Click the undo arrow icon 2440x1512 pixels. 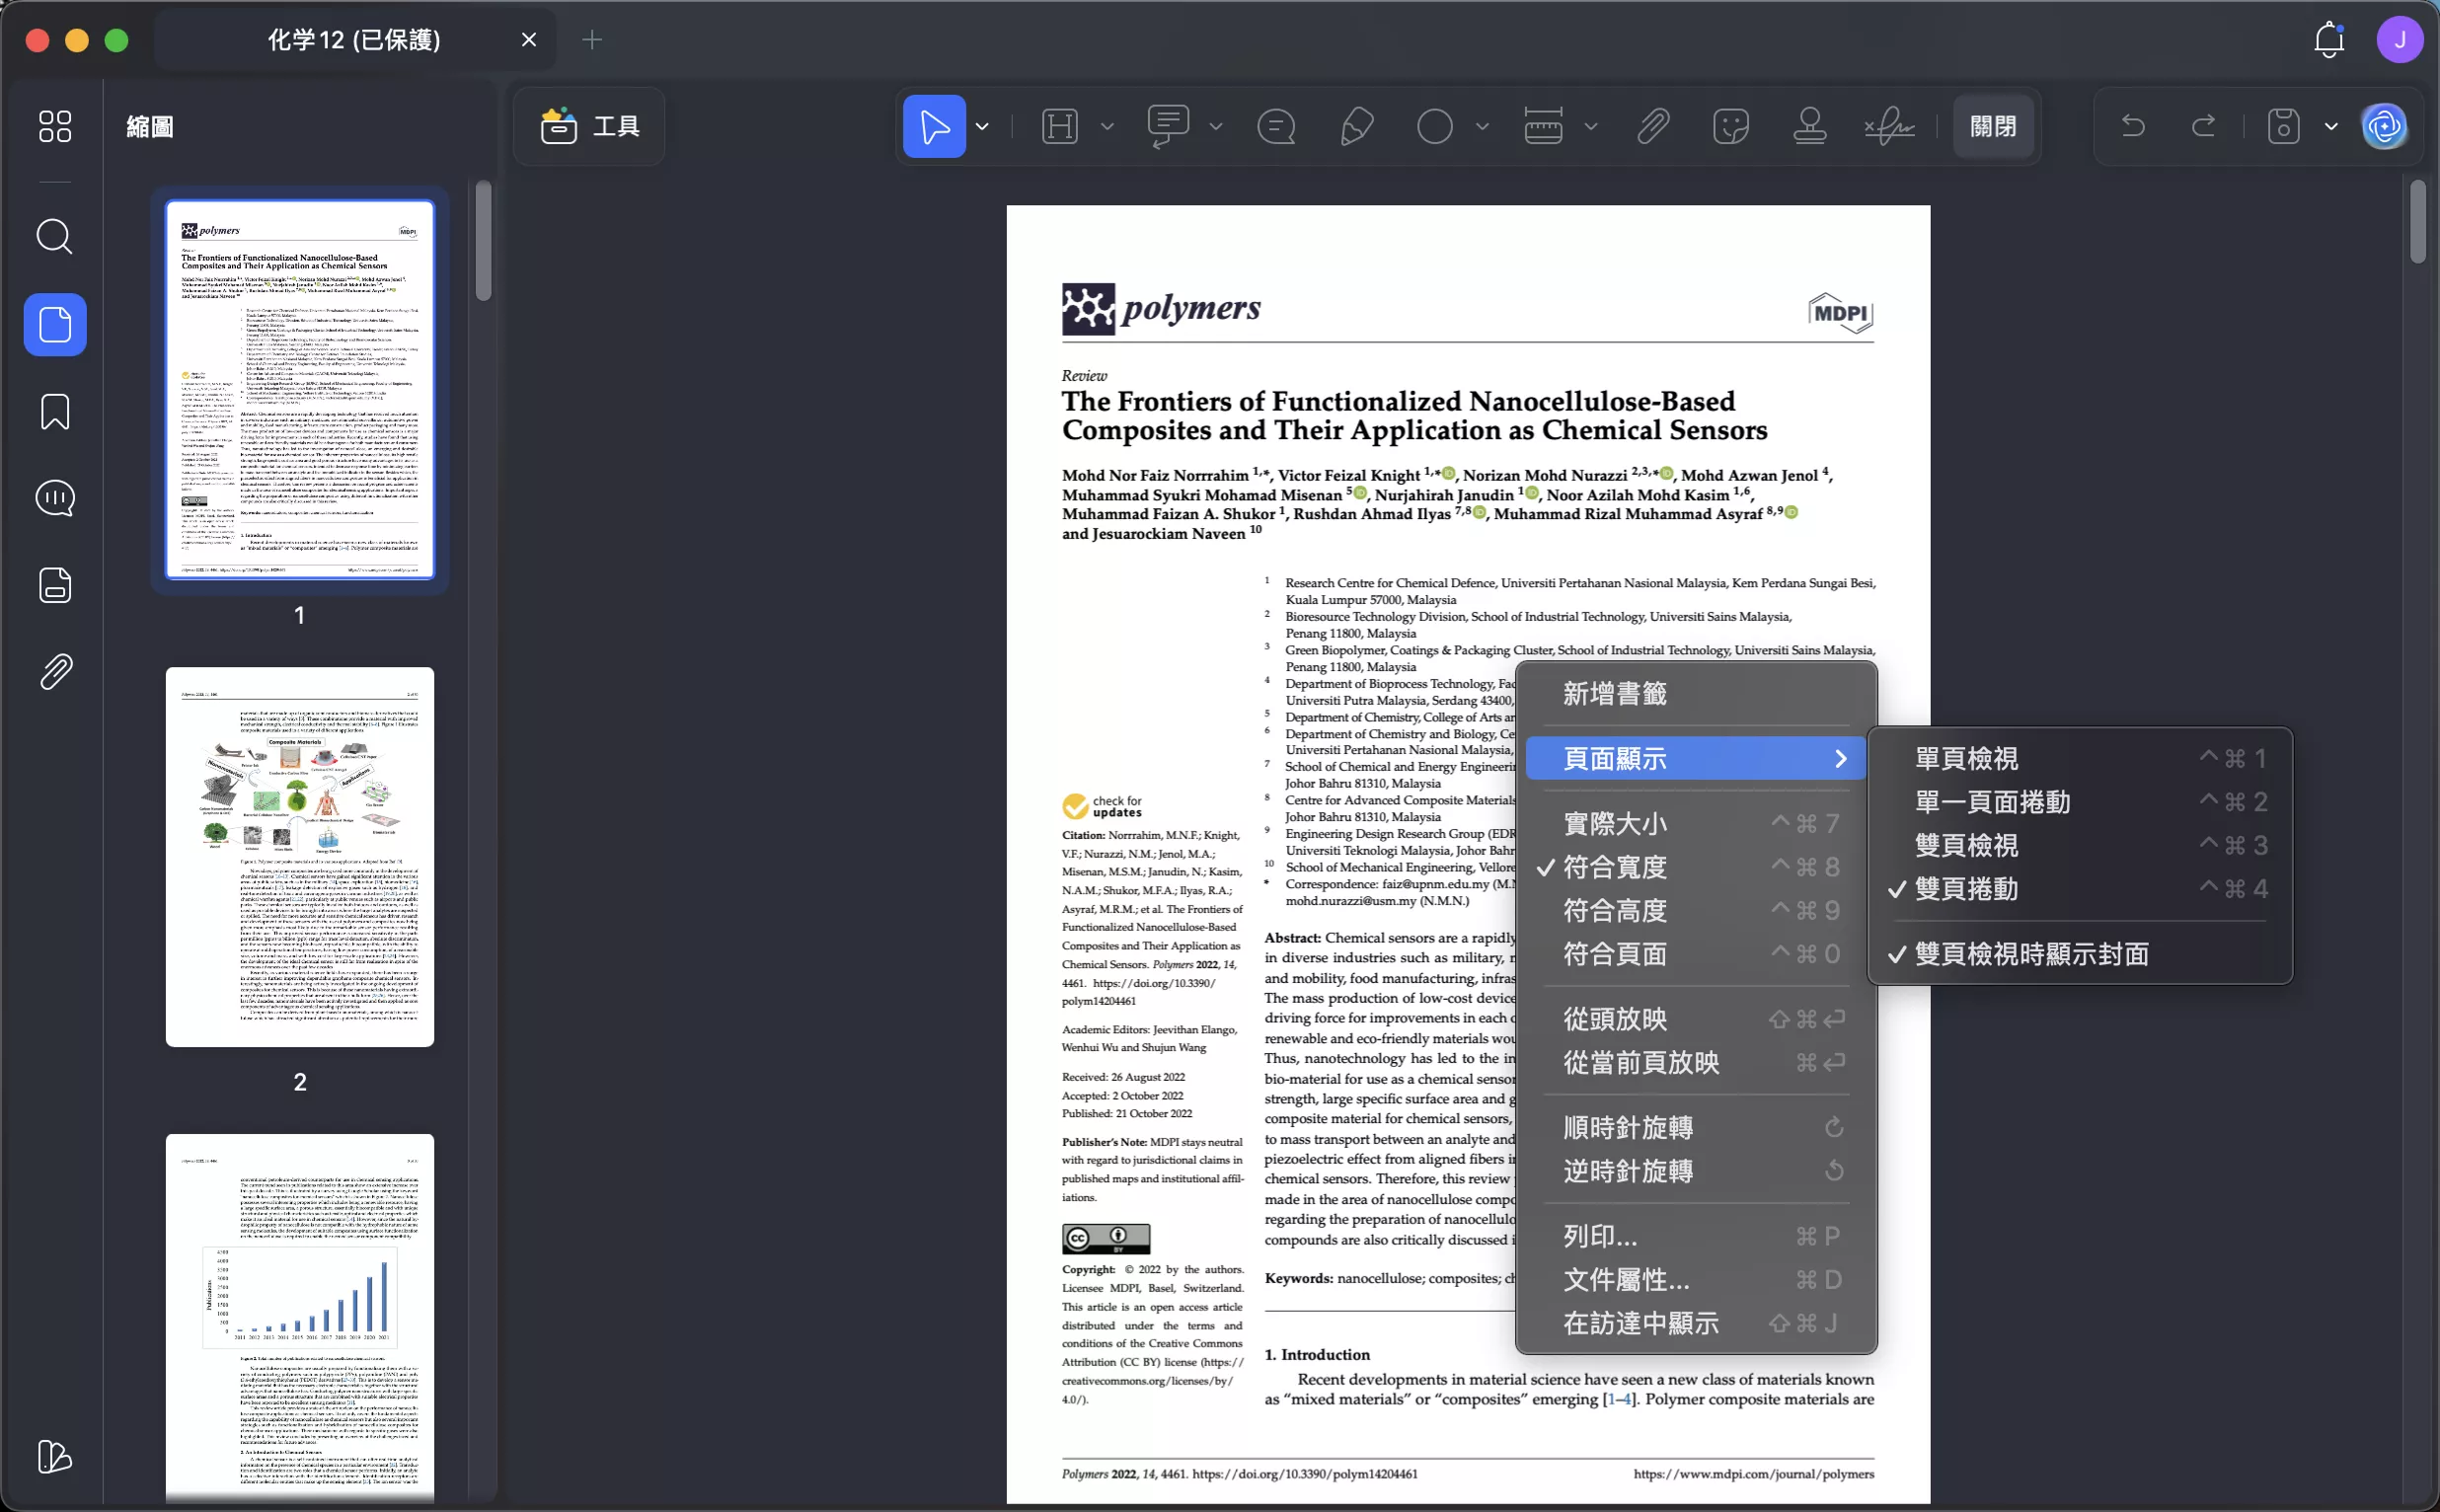click(x=2133, y=126)
